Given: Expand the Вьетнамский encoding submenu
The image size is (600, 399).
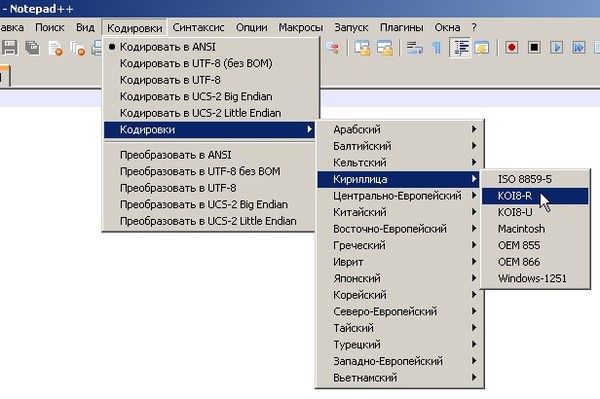Looking at the screenshot, I should (399, 378).
